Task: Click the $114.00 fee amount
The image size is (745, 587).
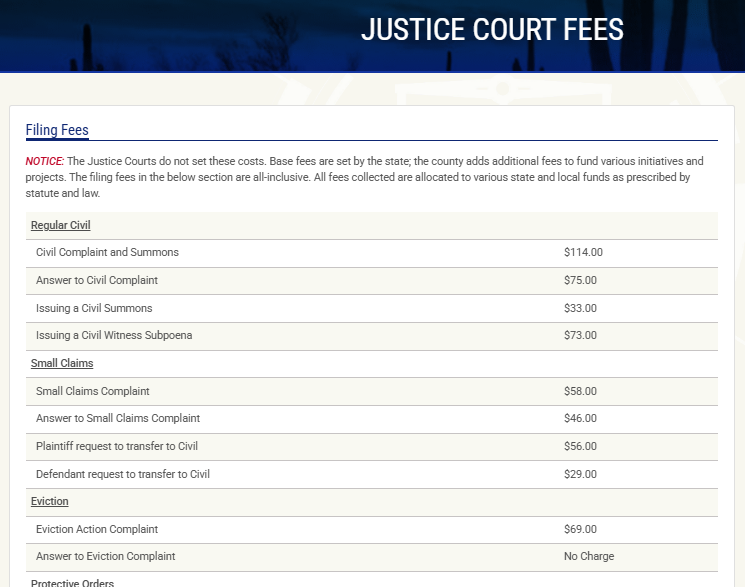Action: [x=583, y=252]
